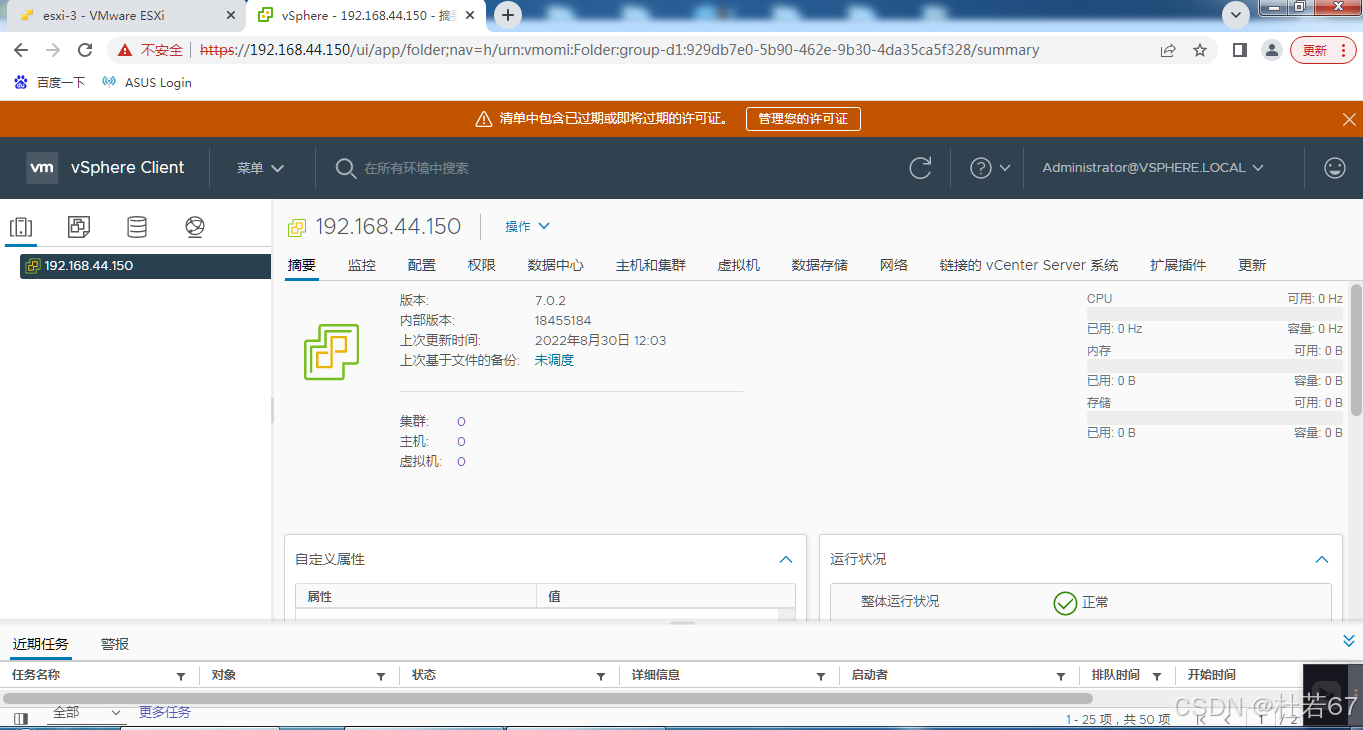The height and width of the screenshot is (730, 1363).
Task: Open browser tab search chevron
Action: [x=1237, y=14]
